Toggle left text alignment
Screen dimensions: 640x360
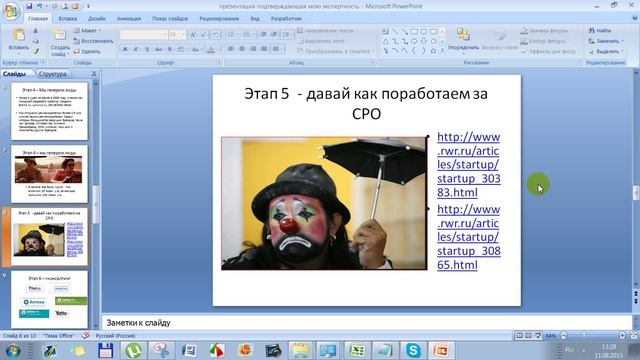(231, 49)
